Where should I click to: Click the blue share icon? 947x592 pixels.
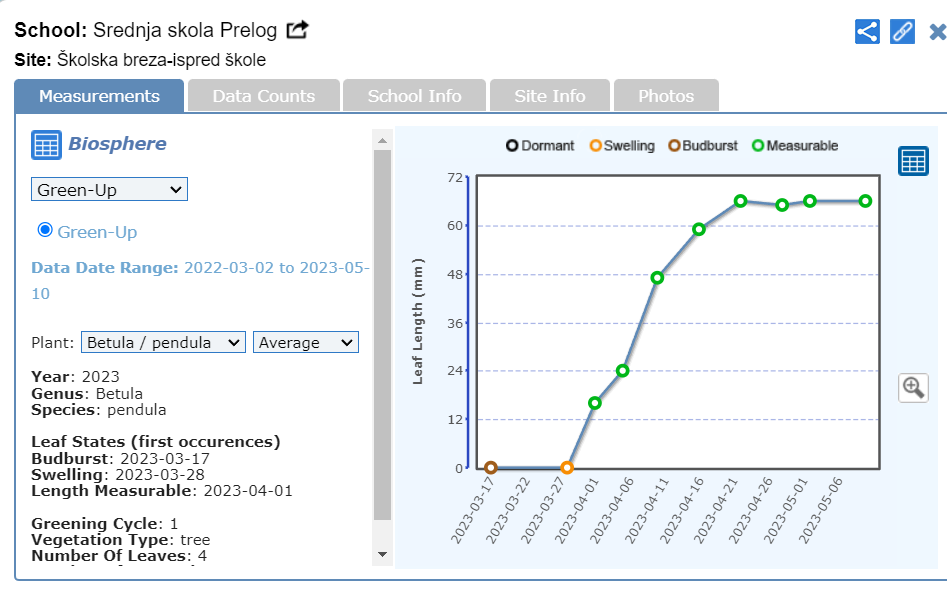click(x=867, y=31)
